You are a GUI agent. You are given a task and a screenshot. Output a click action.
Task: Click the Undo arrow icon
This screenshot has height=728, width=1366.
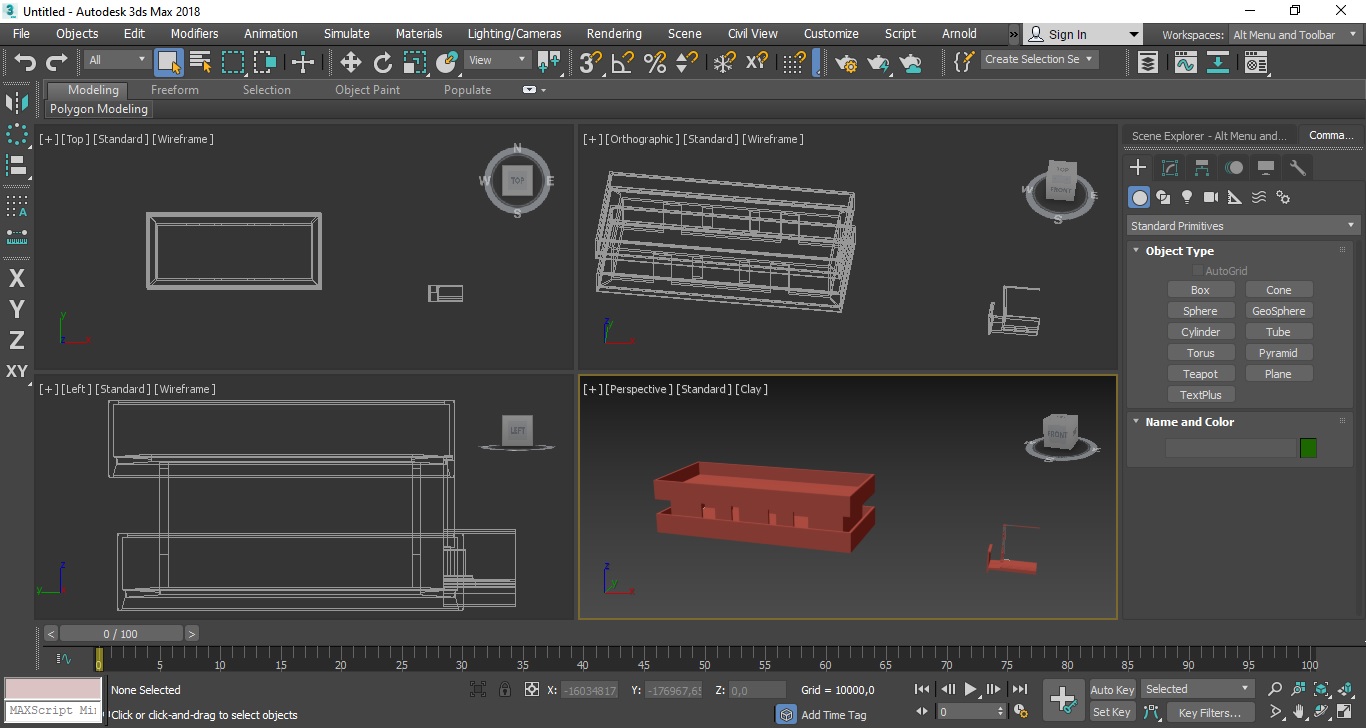click(x=25, y=63)
